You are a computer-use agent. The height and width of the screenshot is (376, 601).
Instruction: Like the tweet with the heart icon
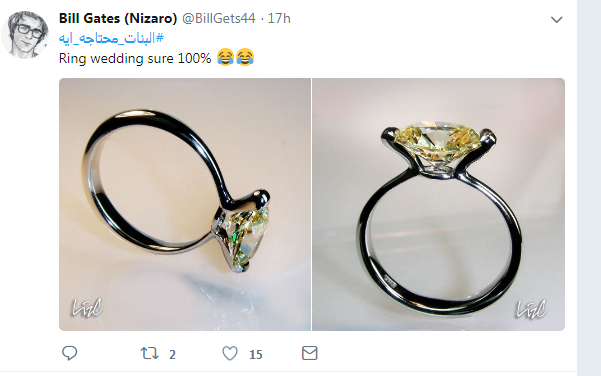coord(230,353)
